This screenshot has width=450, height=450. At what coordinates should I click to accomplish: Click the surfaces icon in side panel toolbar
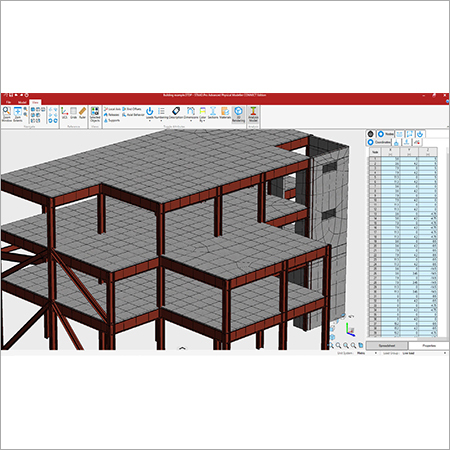pos(410,134)
